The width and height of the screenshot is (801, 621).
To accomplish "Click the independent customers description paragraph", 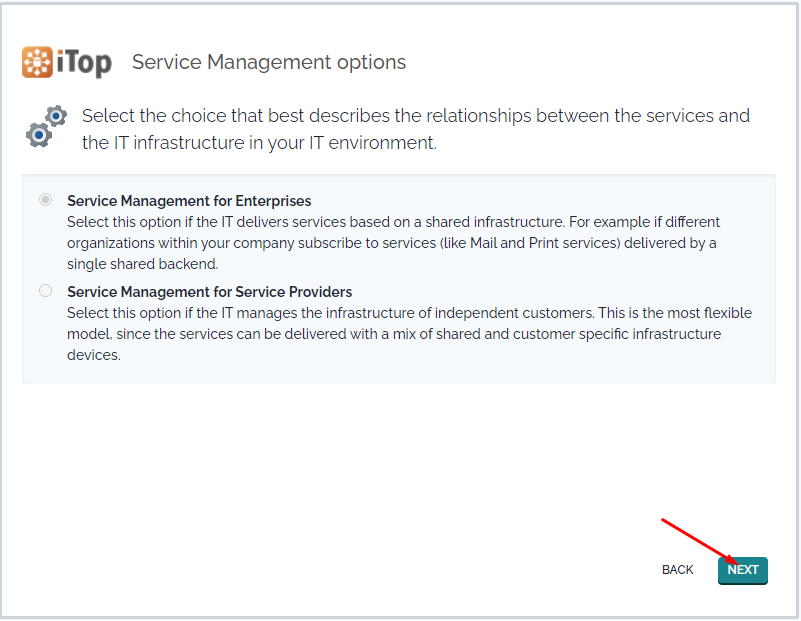I will click(x=409, y=334).
